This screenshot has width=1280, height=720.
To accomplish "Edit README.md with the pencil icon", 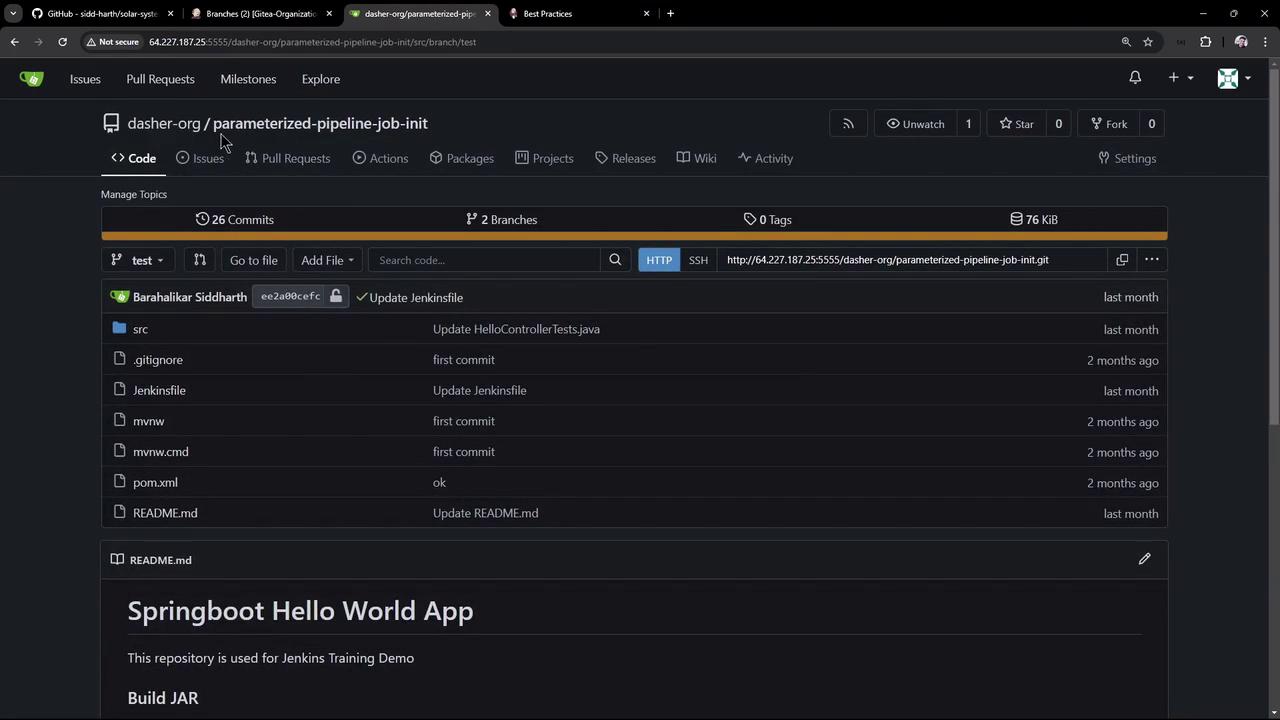I will 1144,559.
